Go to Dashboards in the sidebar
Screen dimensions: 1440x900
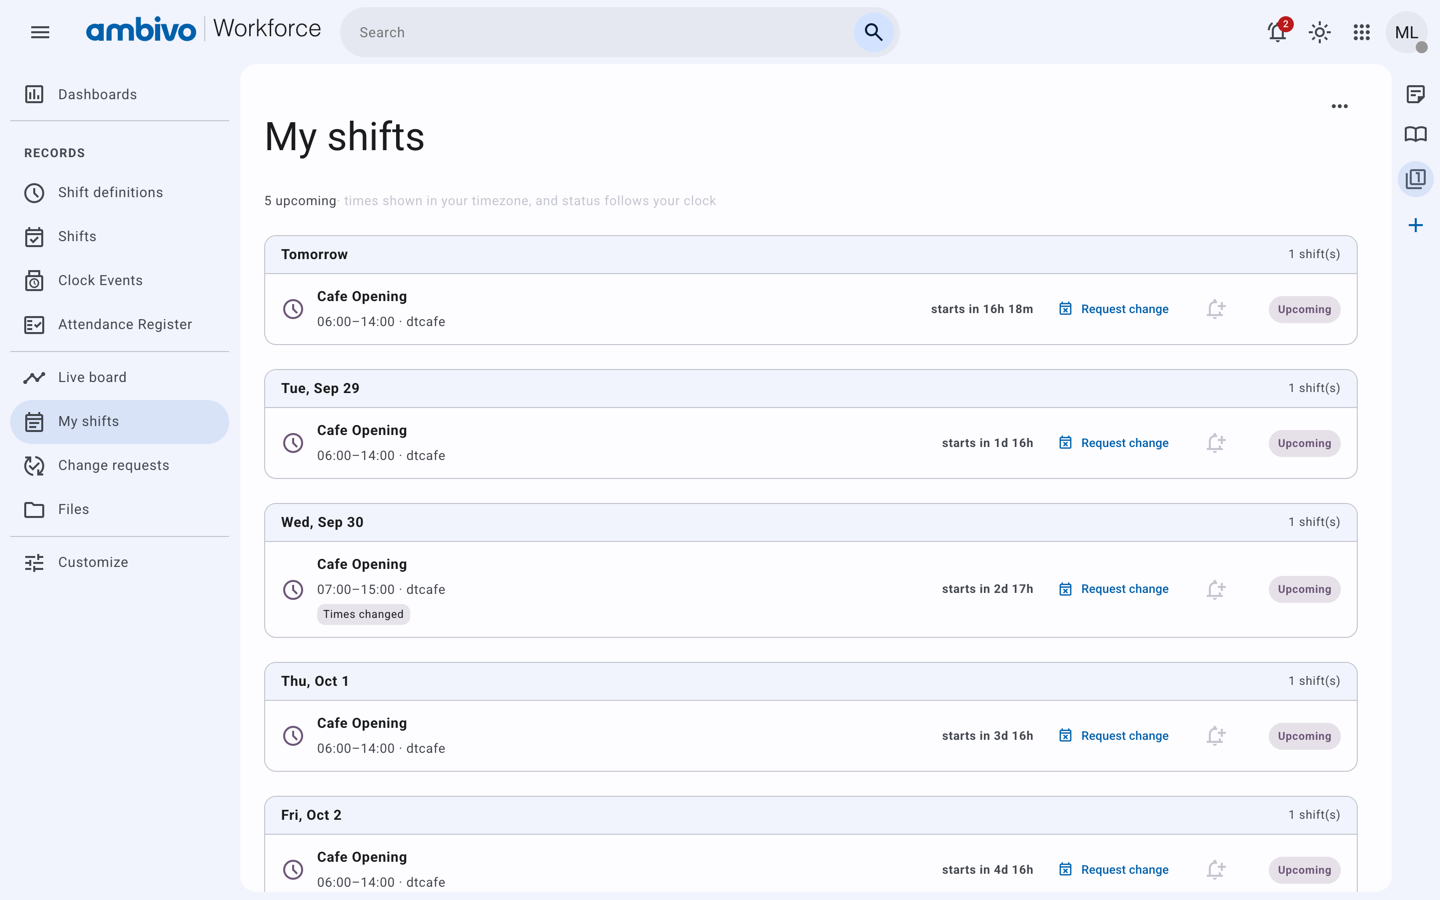120,94
